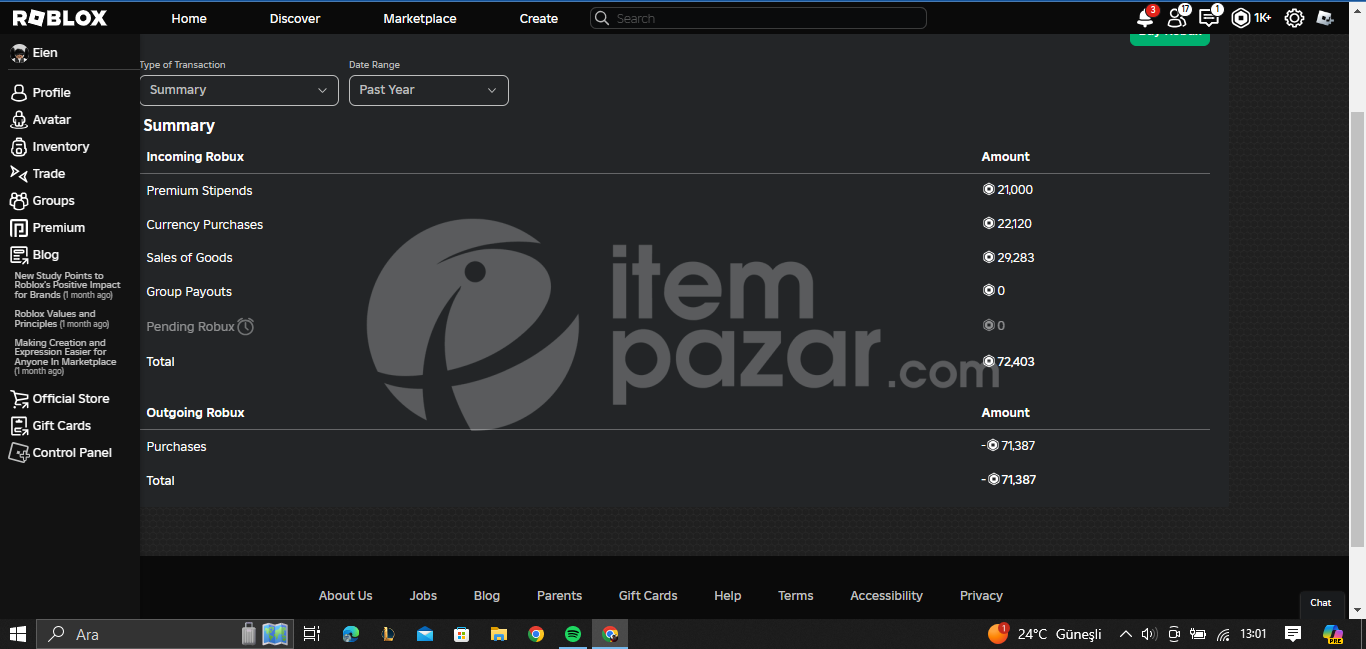The height and width of the screenshot is (649, 1366).
Task: Click the volume icon in system tray
Action: [x=1149, y=634]
